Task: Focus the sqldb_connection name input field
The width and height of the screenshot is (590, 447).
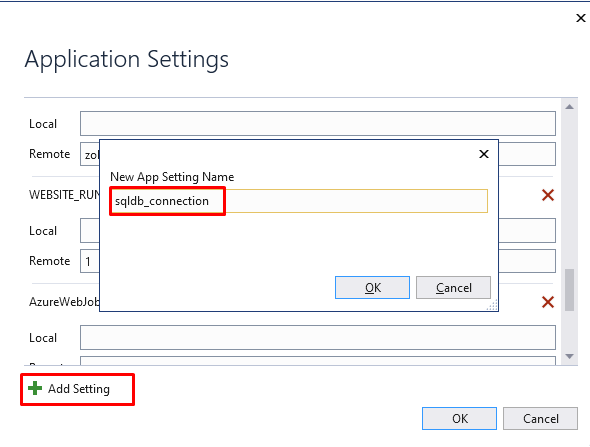Action: coord(299,201)
